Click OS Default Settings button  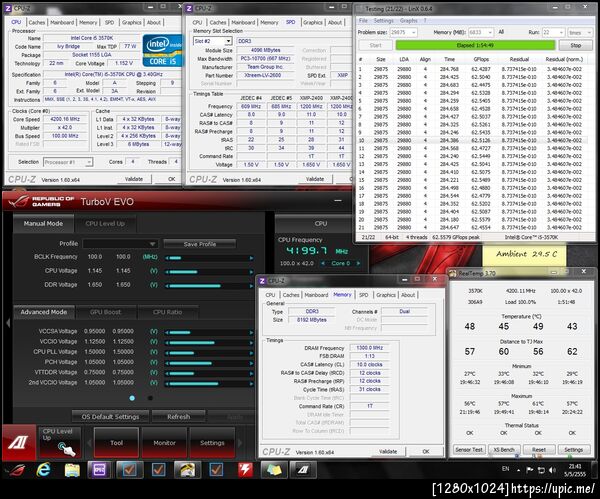[110, 416]
